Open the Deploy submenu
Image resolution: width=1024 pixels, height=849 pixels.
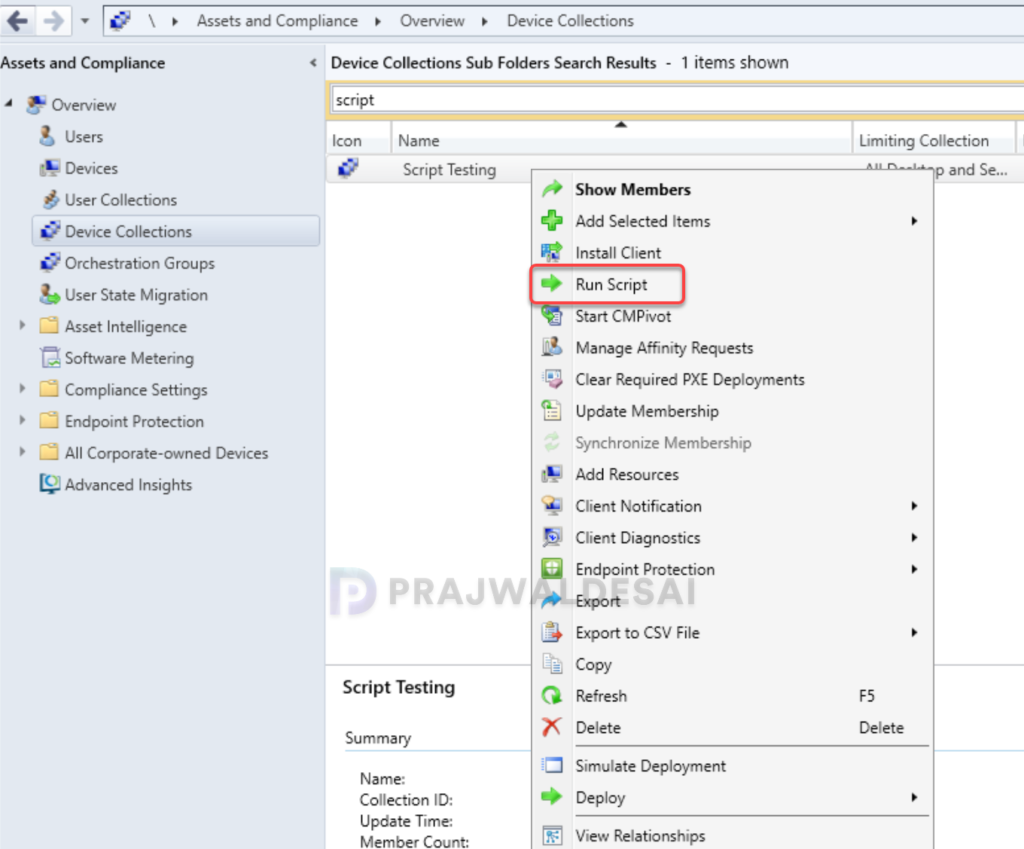tap(733, 797)
